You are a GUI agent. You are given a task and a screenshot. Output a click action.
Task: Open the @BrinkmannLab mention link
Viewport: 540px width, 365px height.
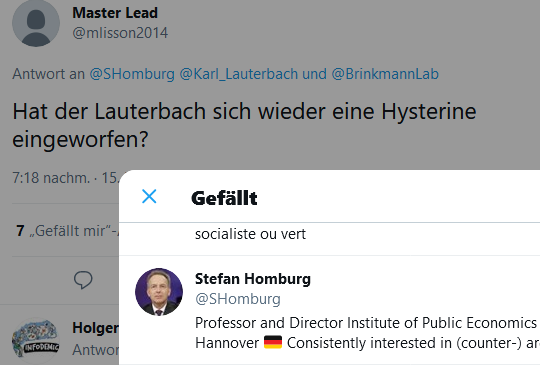pyautogui.click(x=385, y=74)
